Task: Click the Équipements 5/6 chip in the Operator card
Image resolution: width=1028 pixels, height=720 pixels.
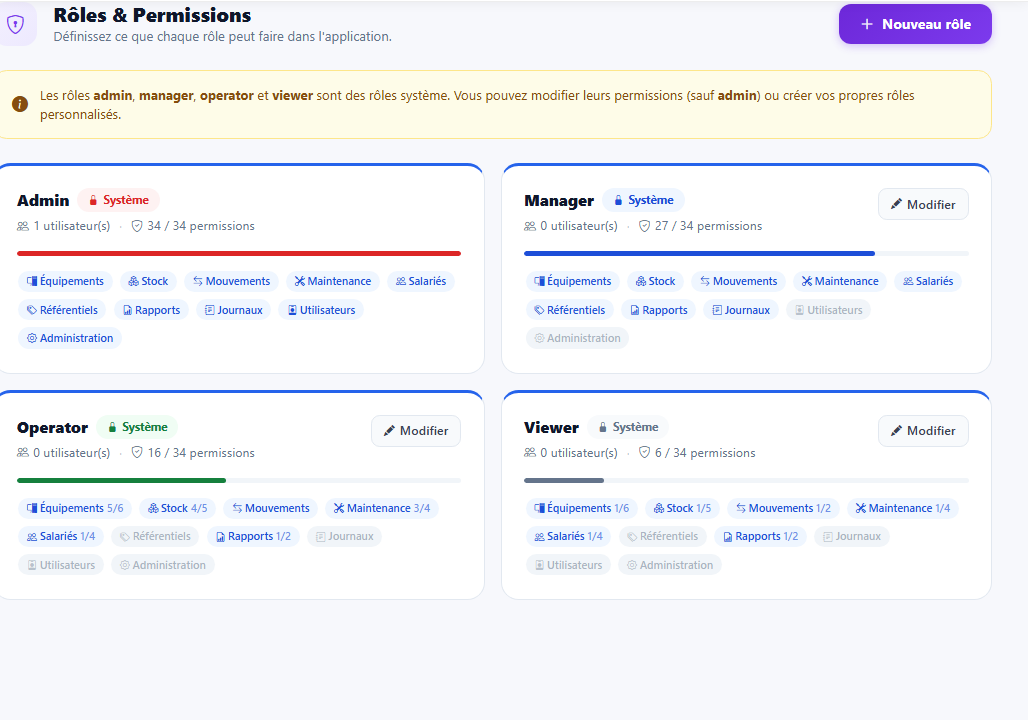Action: pos(75,508)
